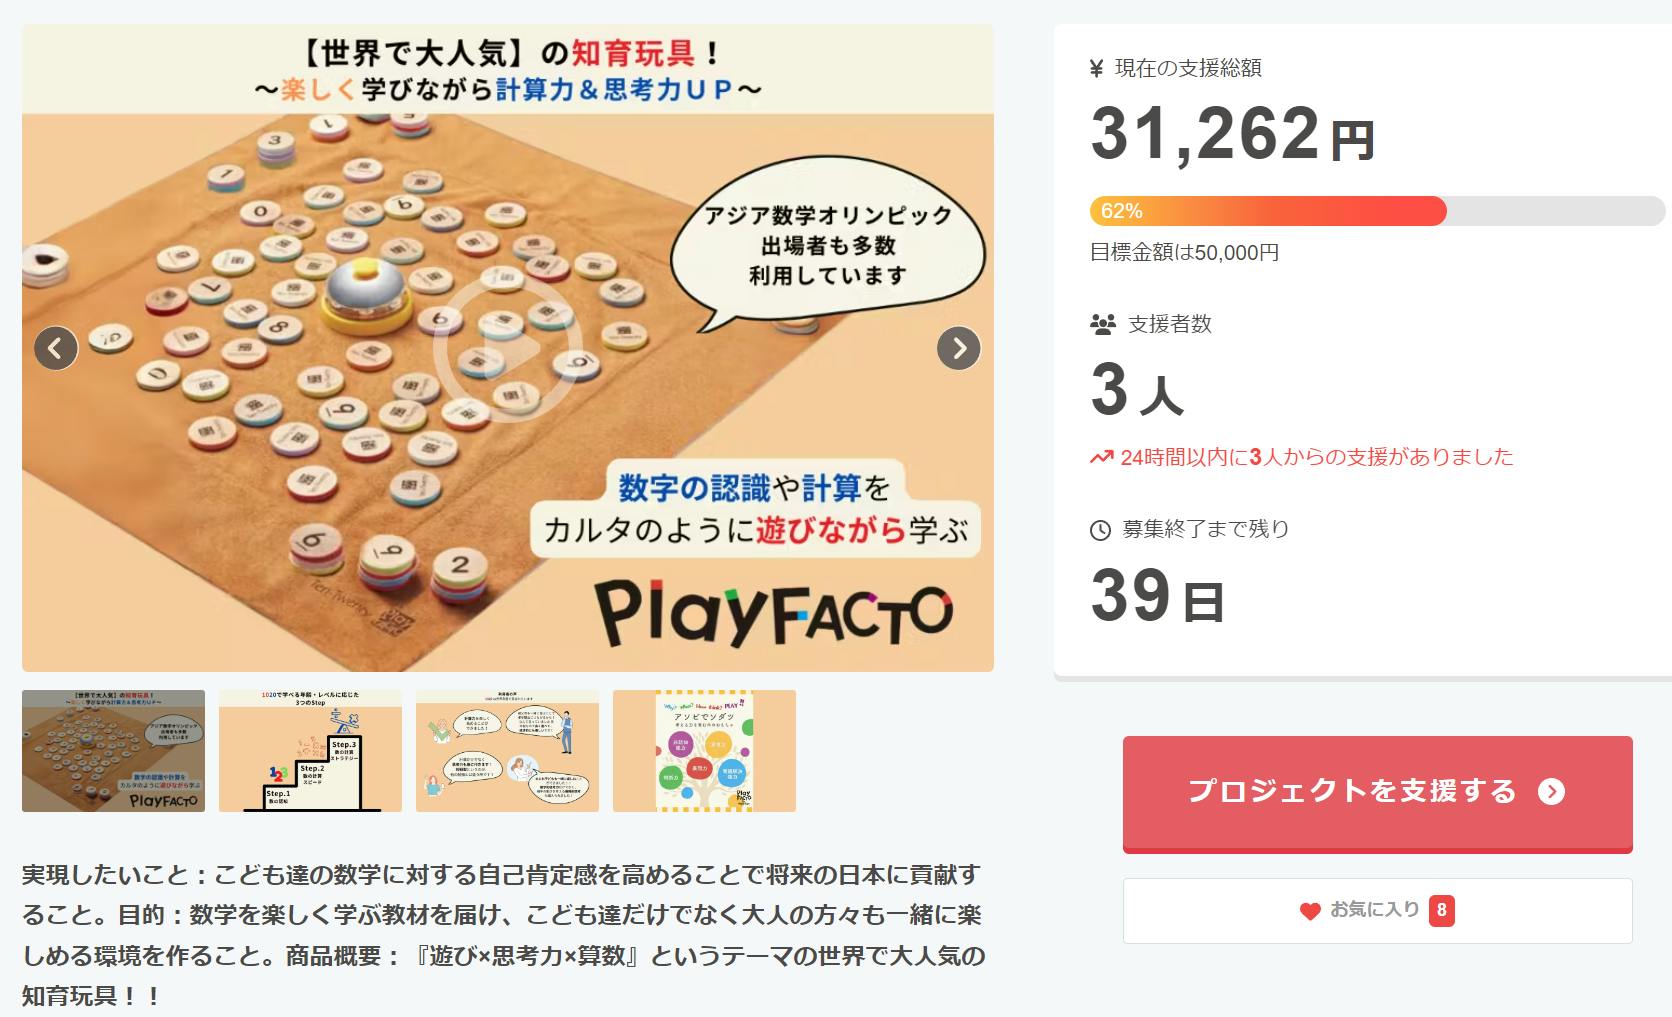Click the 24時間以内に3人からの支援 notice
Viewport: 1672px width, 1017px height.
[1316, 458]
